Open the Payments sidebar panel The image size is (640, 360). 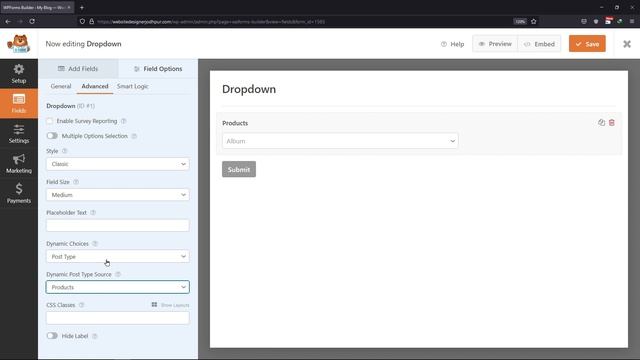[x=19, y=193]
